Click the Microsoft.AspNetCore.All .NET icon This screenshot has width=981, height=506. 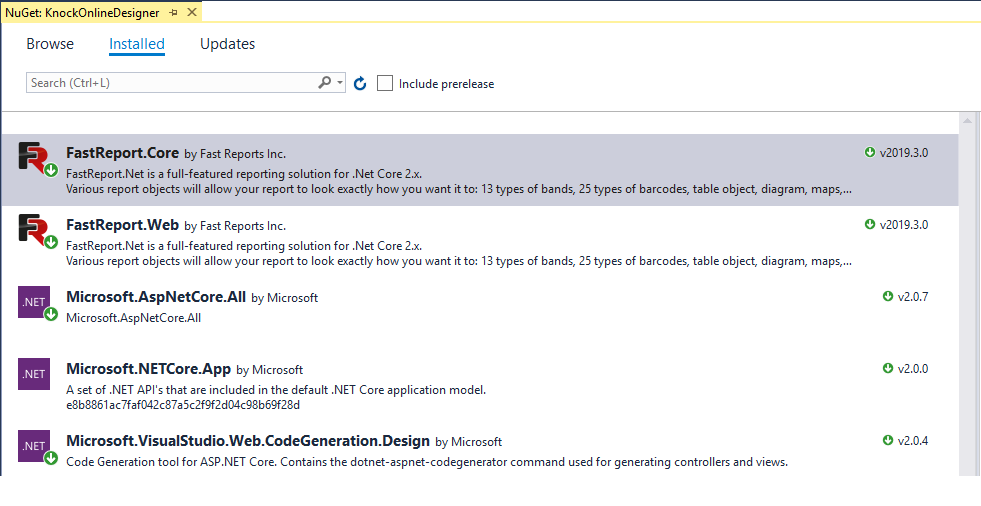[x=37, y=303]
